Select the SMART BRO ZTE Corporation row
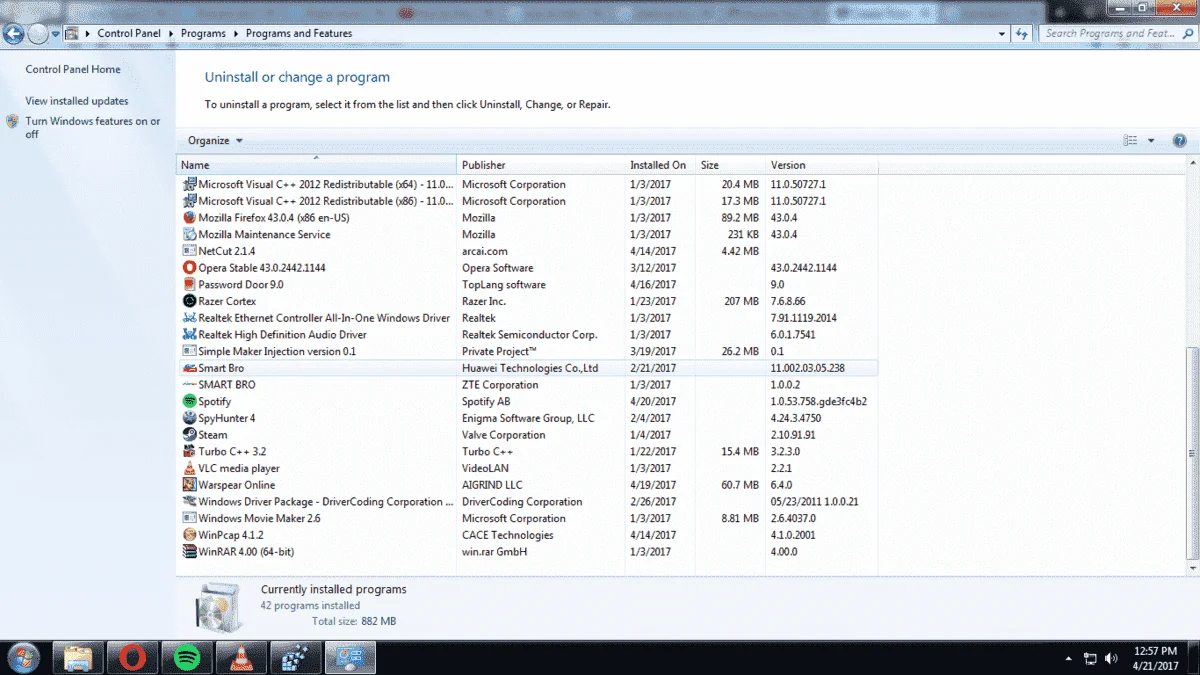 [x=528, y=385]
